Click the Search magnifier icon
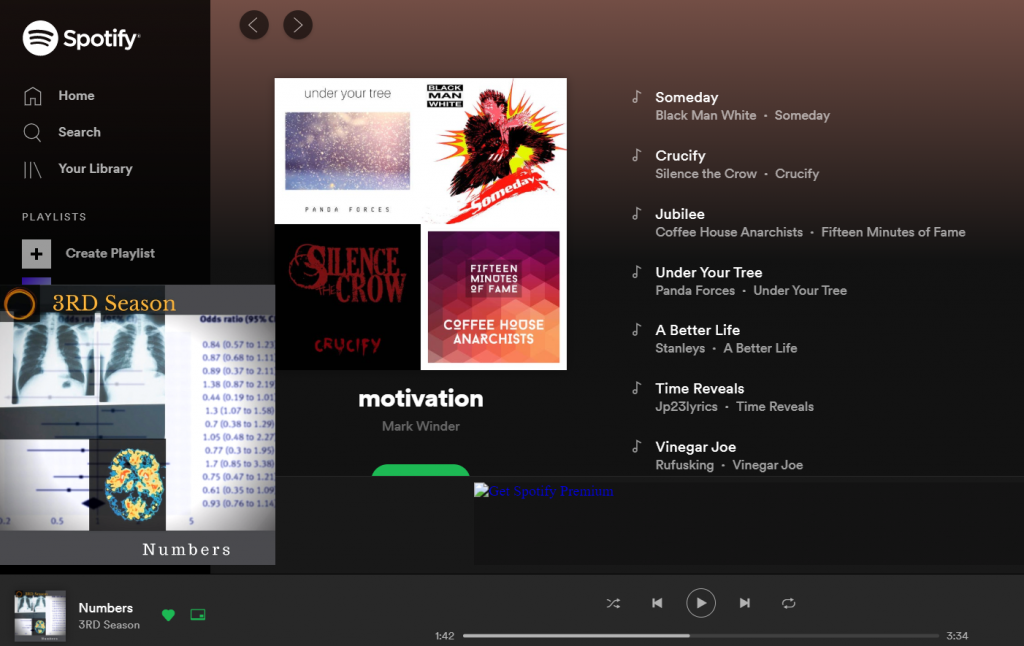 click(x=32, y=133)
